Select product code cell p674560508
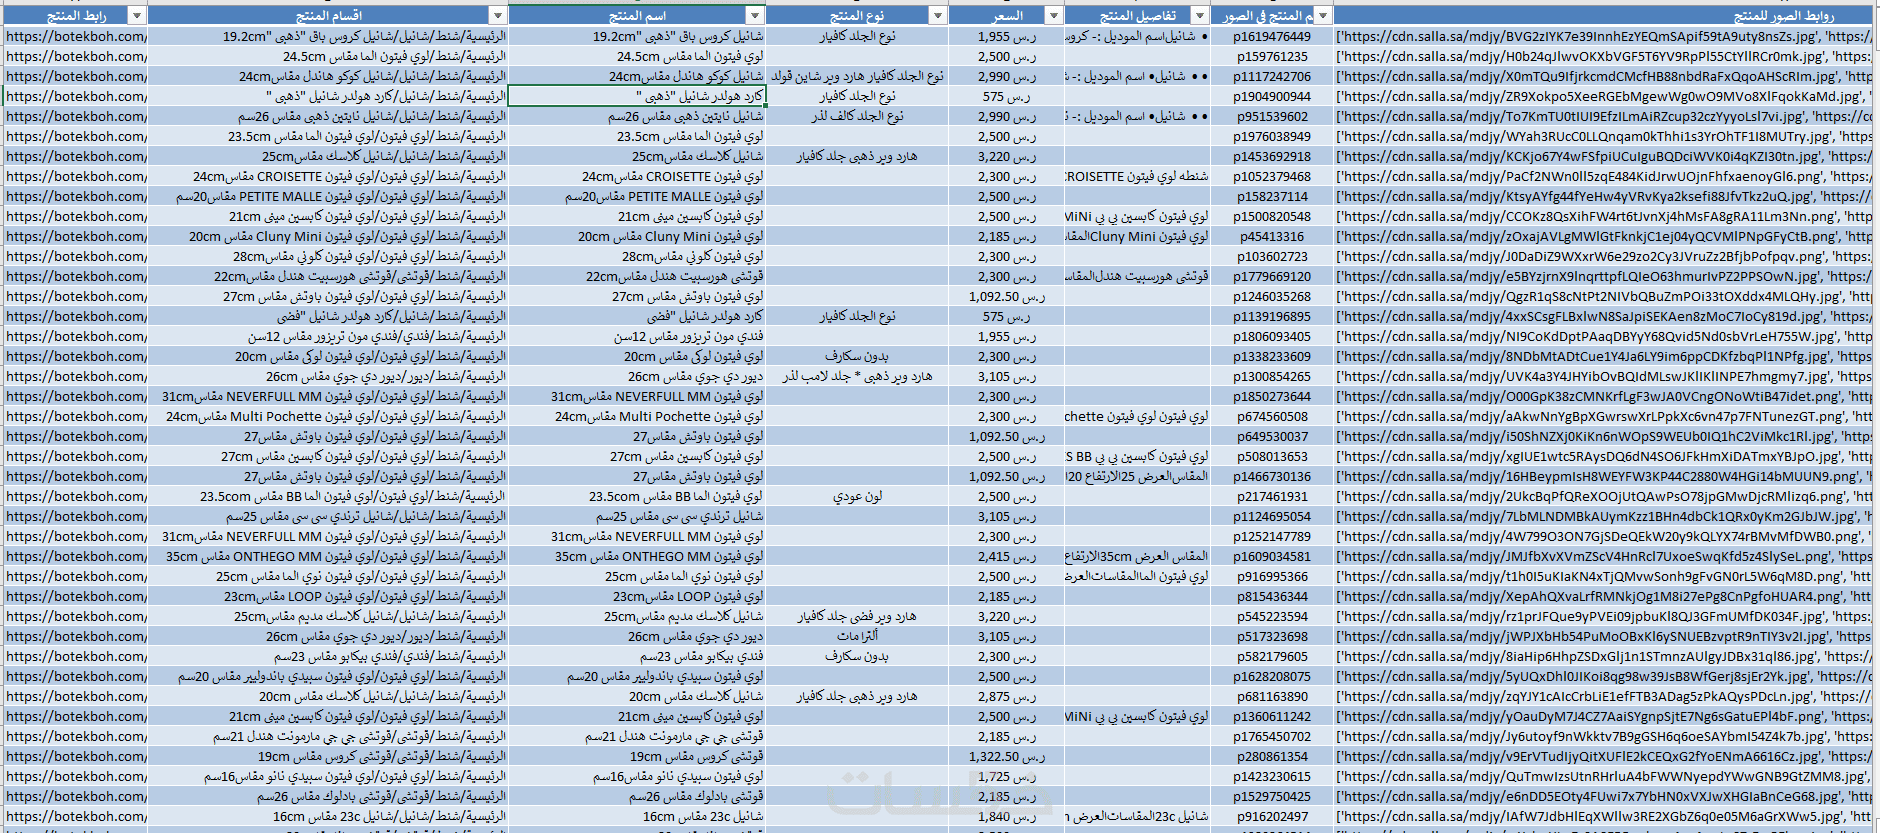The width and height of the screenshot is (1880, 833). (x=1272, y=416)
